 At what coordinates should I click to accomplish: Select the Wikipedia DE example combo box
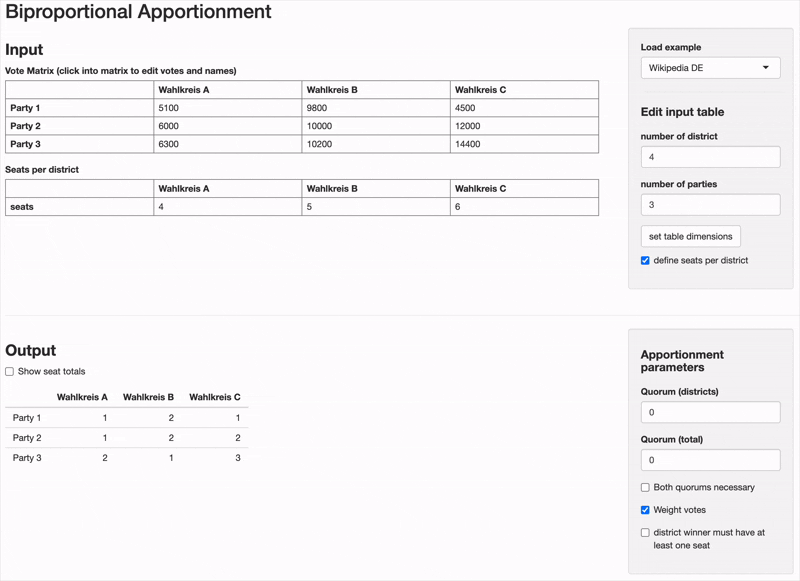[x=700, y=68]
